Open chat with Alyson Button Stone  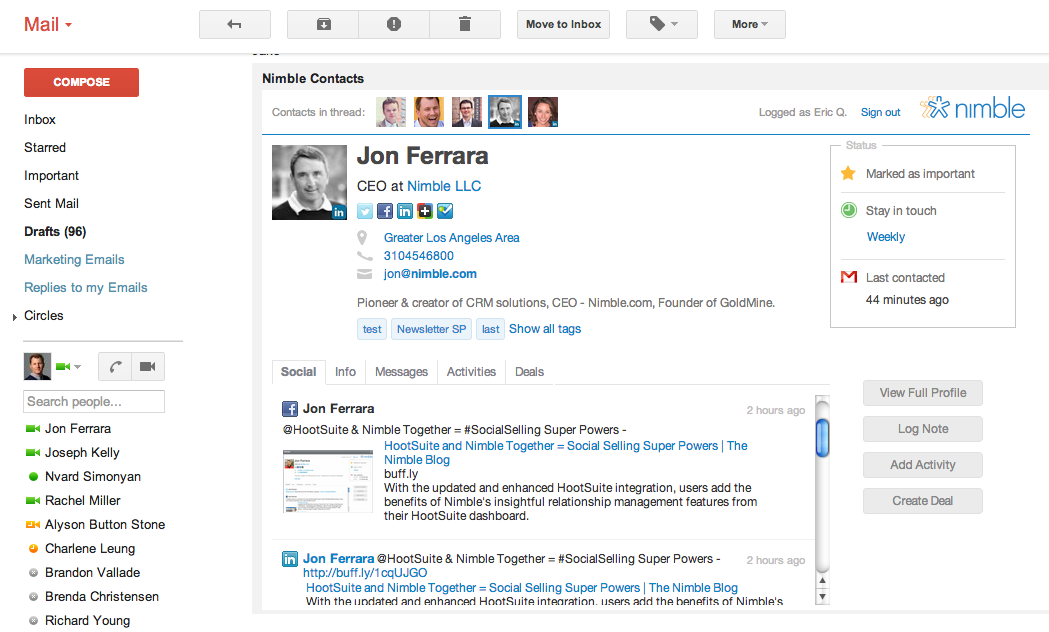click(104, 525)
